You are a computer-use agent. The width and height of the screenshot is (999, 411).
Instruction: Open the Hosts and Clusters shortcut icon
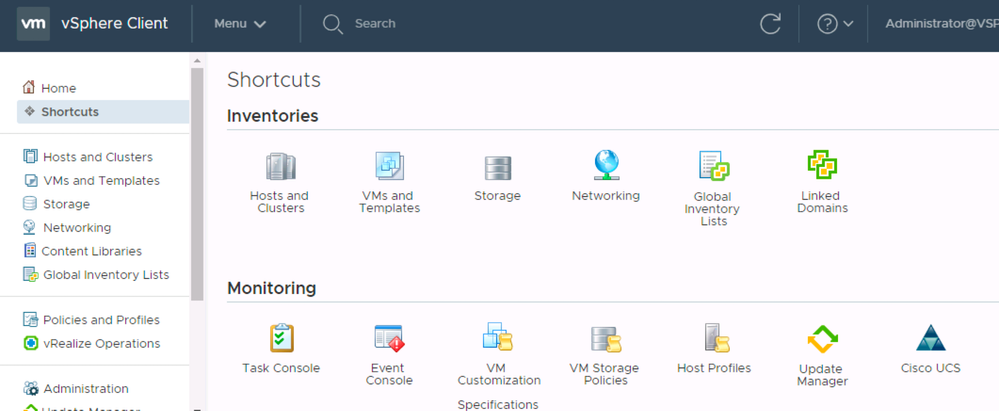[280, 167]
